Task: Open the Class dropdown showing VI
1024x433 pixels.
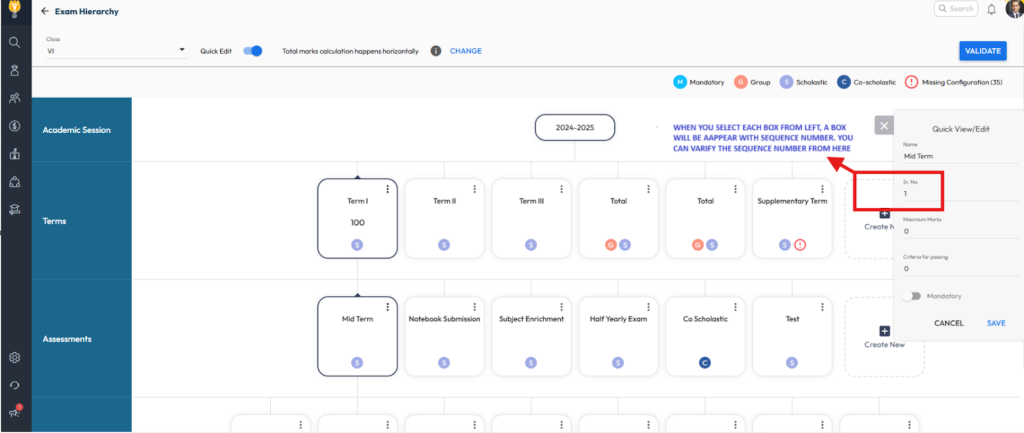Action: coord(115,50)
